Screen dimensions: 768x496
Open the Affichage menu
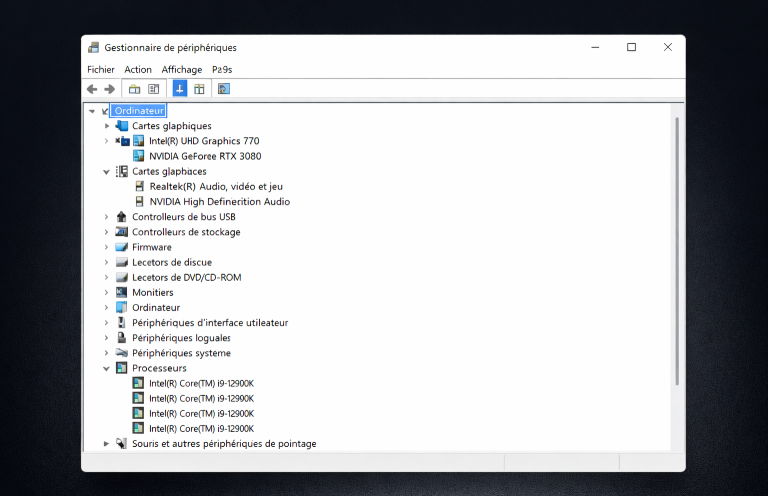182,70
